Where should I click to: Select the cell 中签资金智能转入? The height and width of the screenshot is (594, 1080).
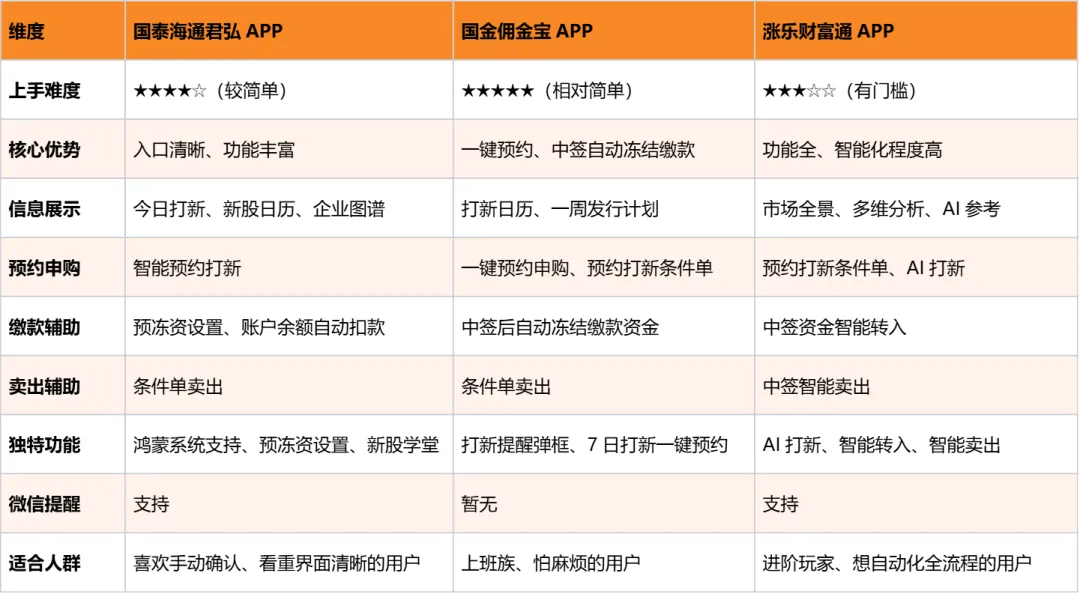pos(916,327)
